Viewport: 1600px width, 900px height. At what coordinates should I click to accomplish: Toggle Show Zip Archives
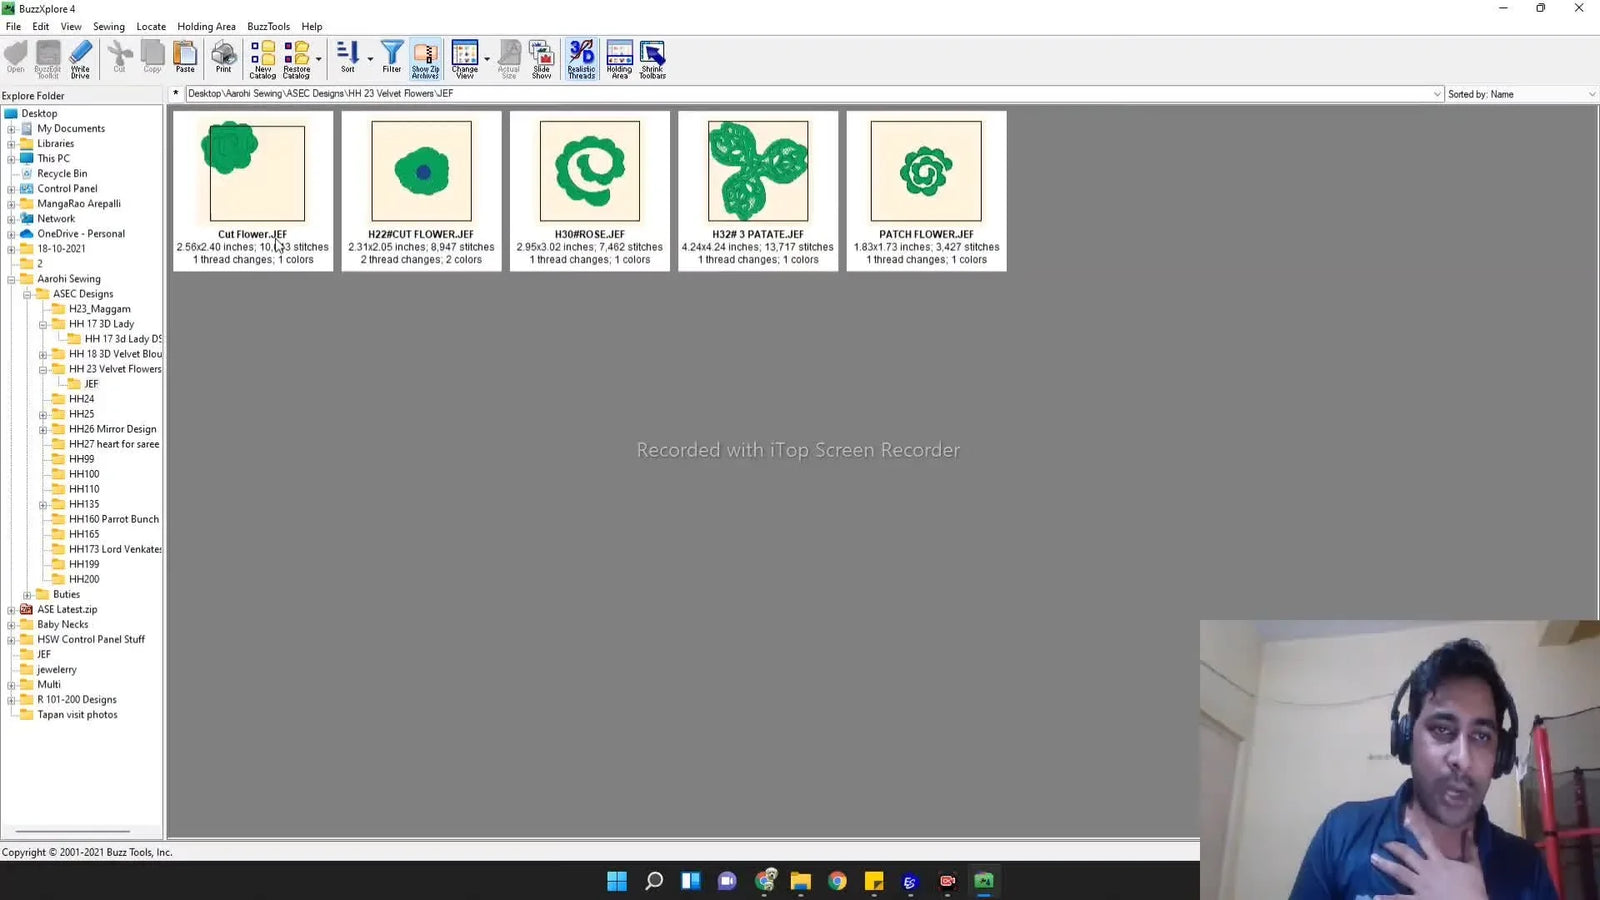tap(425, 57)
